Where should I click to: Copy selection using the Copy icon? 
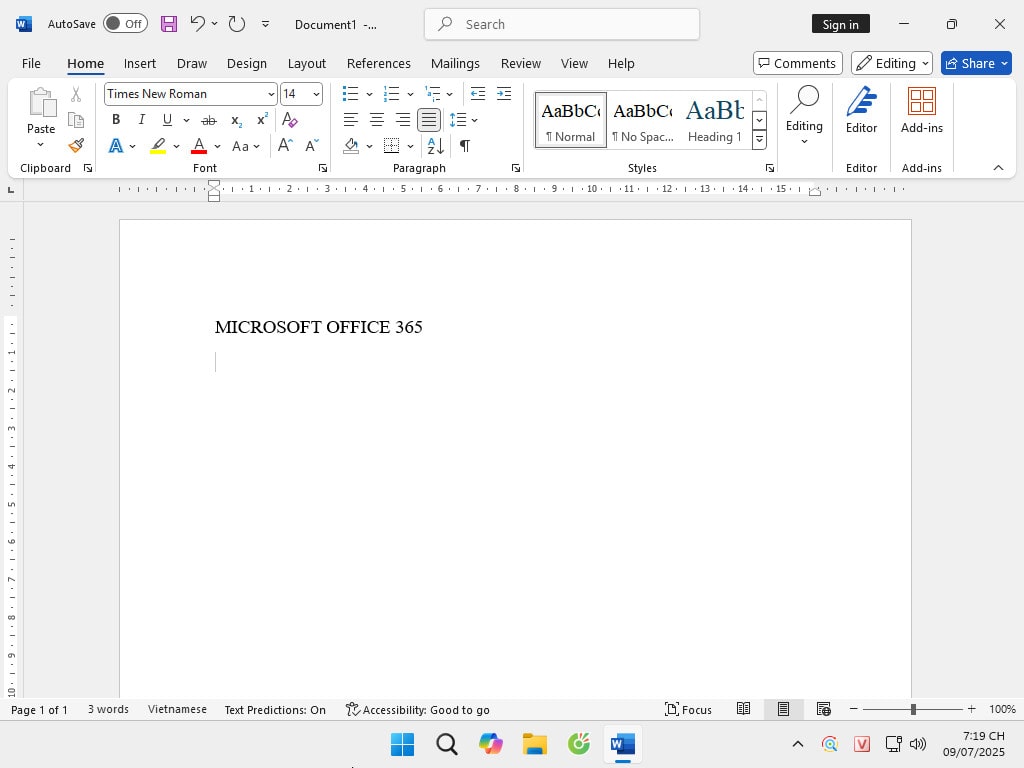[76, 120]
